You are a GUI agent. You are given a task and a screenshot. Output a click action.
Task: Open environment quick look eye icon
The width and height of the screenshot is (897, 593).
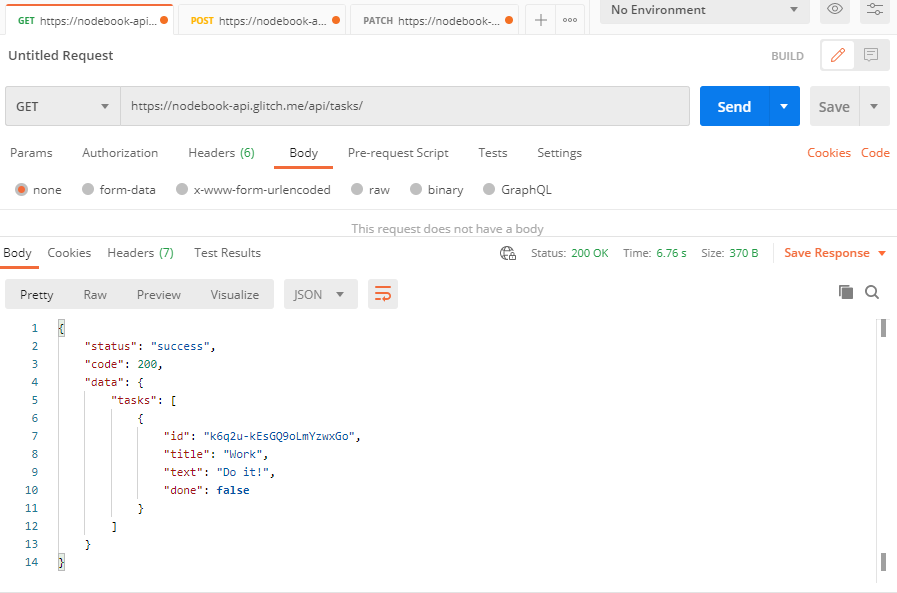834,10
